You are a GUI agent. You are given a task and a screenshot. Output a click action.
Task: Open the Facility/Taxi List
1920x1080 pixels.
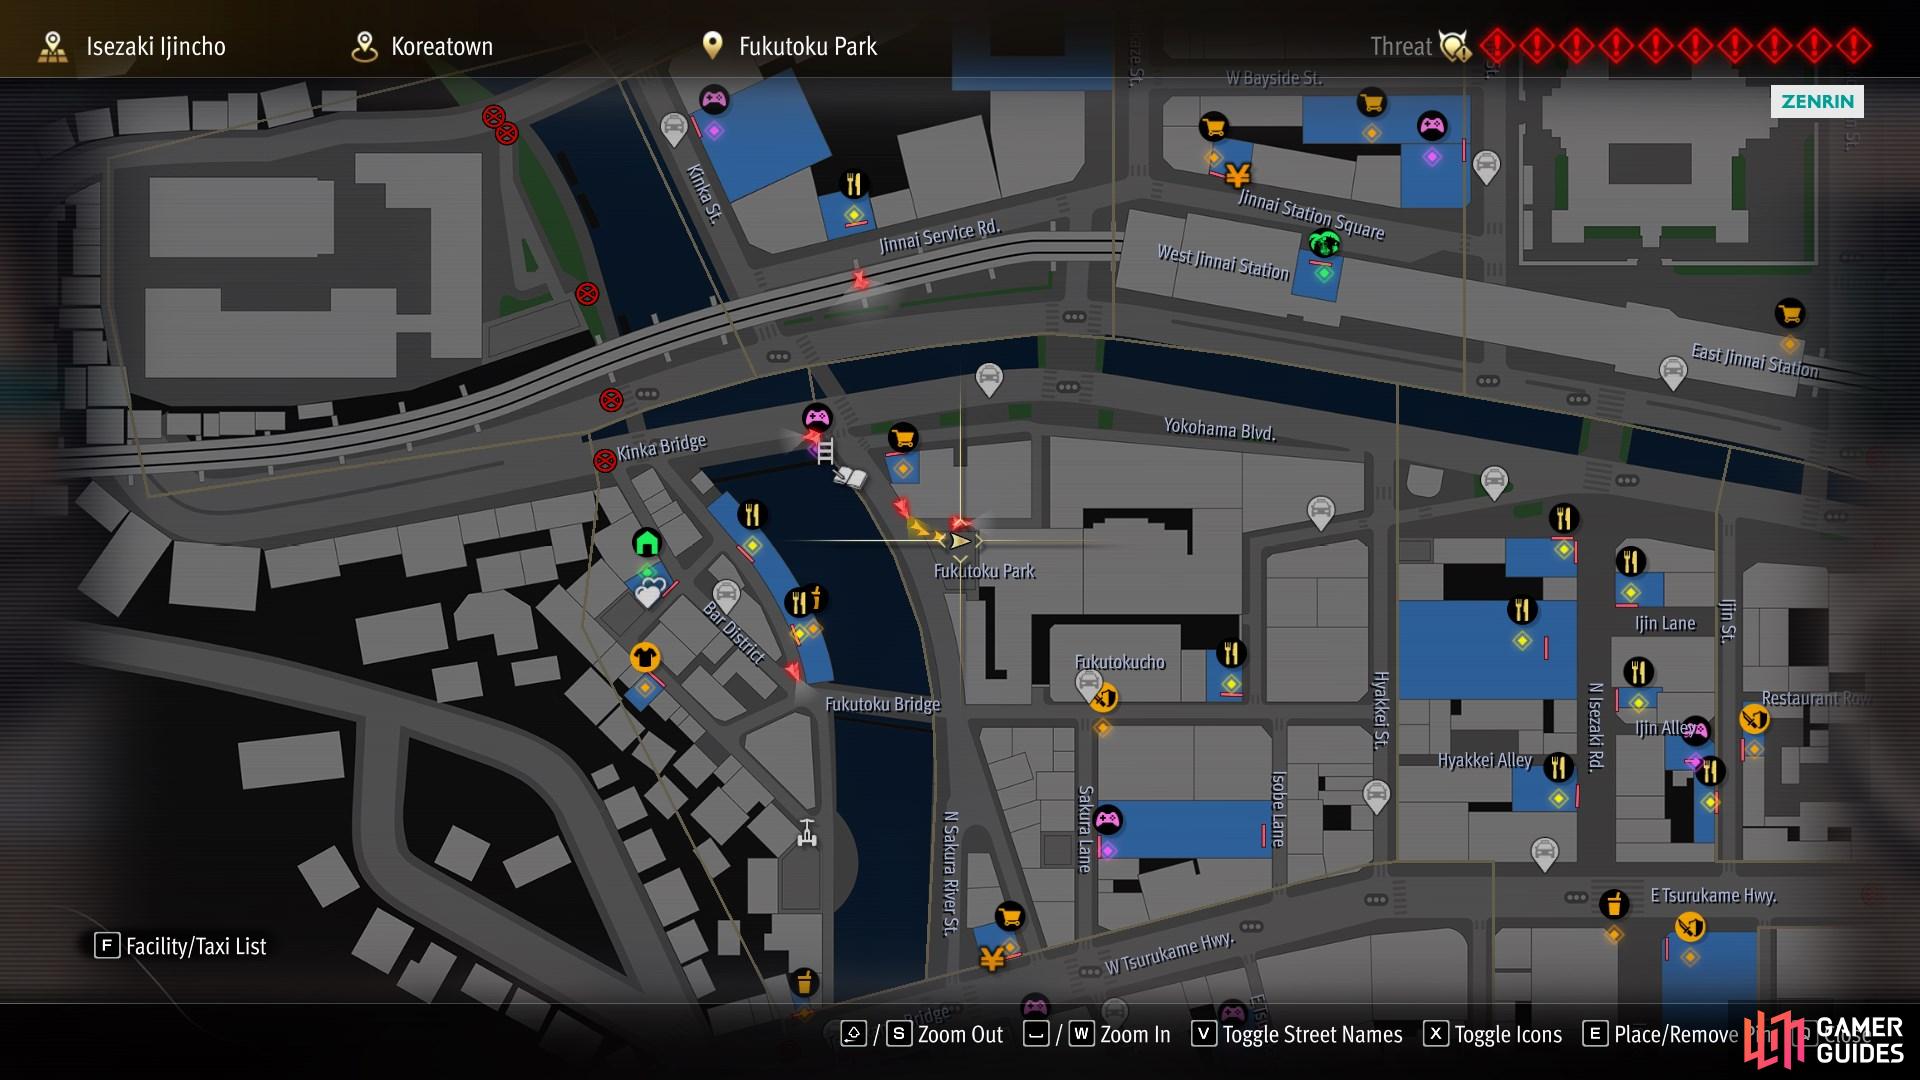tap(181, 946)
